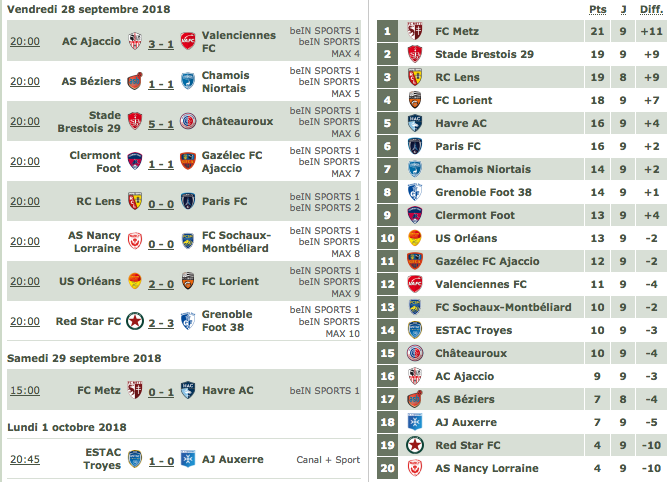Click the Paris FC logo in standings
This screenshot has width=669, height=482.
pos(415,146)
